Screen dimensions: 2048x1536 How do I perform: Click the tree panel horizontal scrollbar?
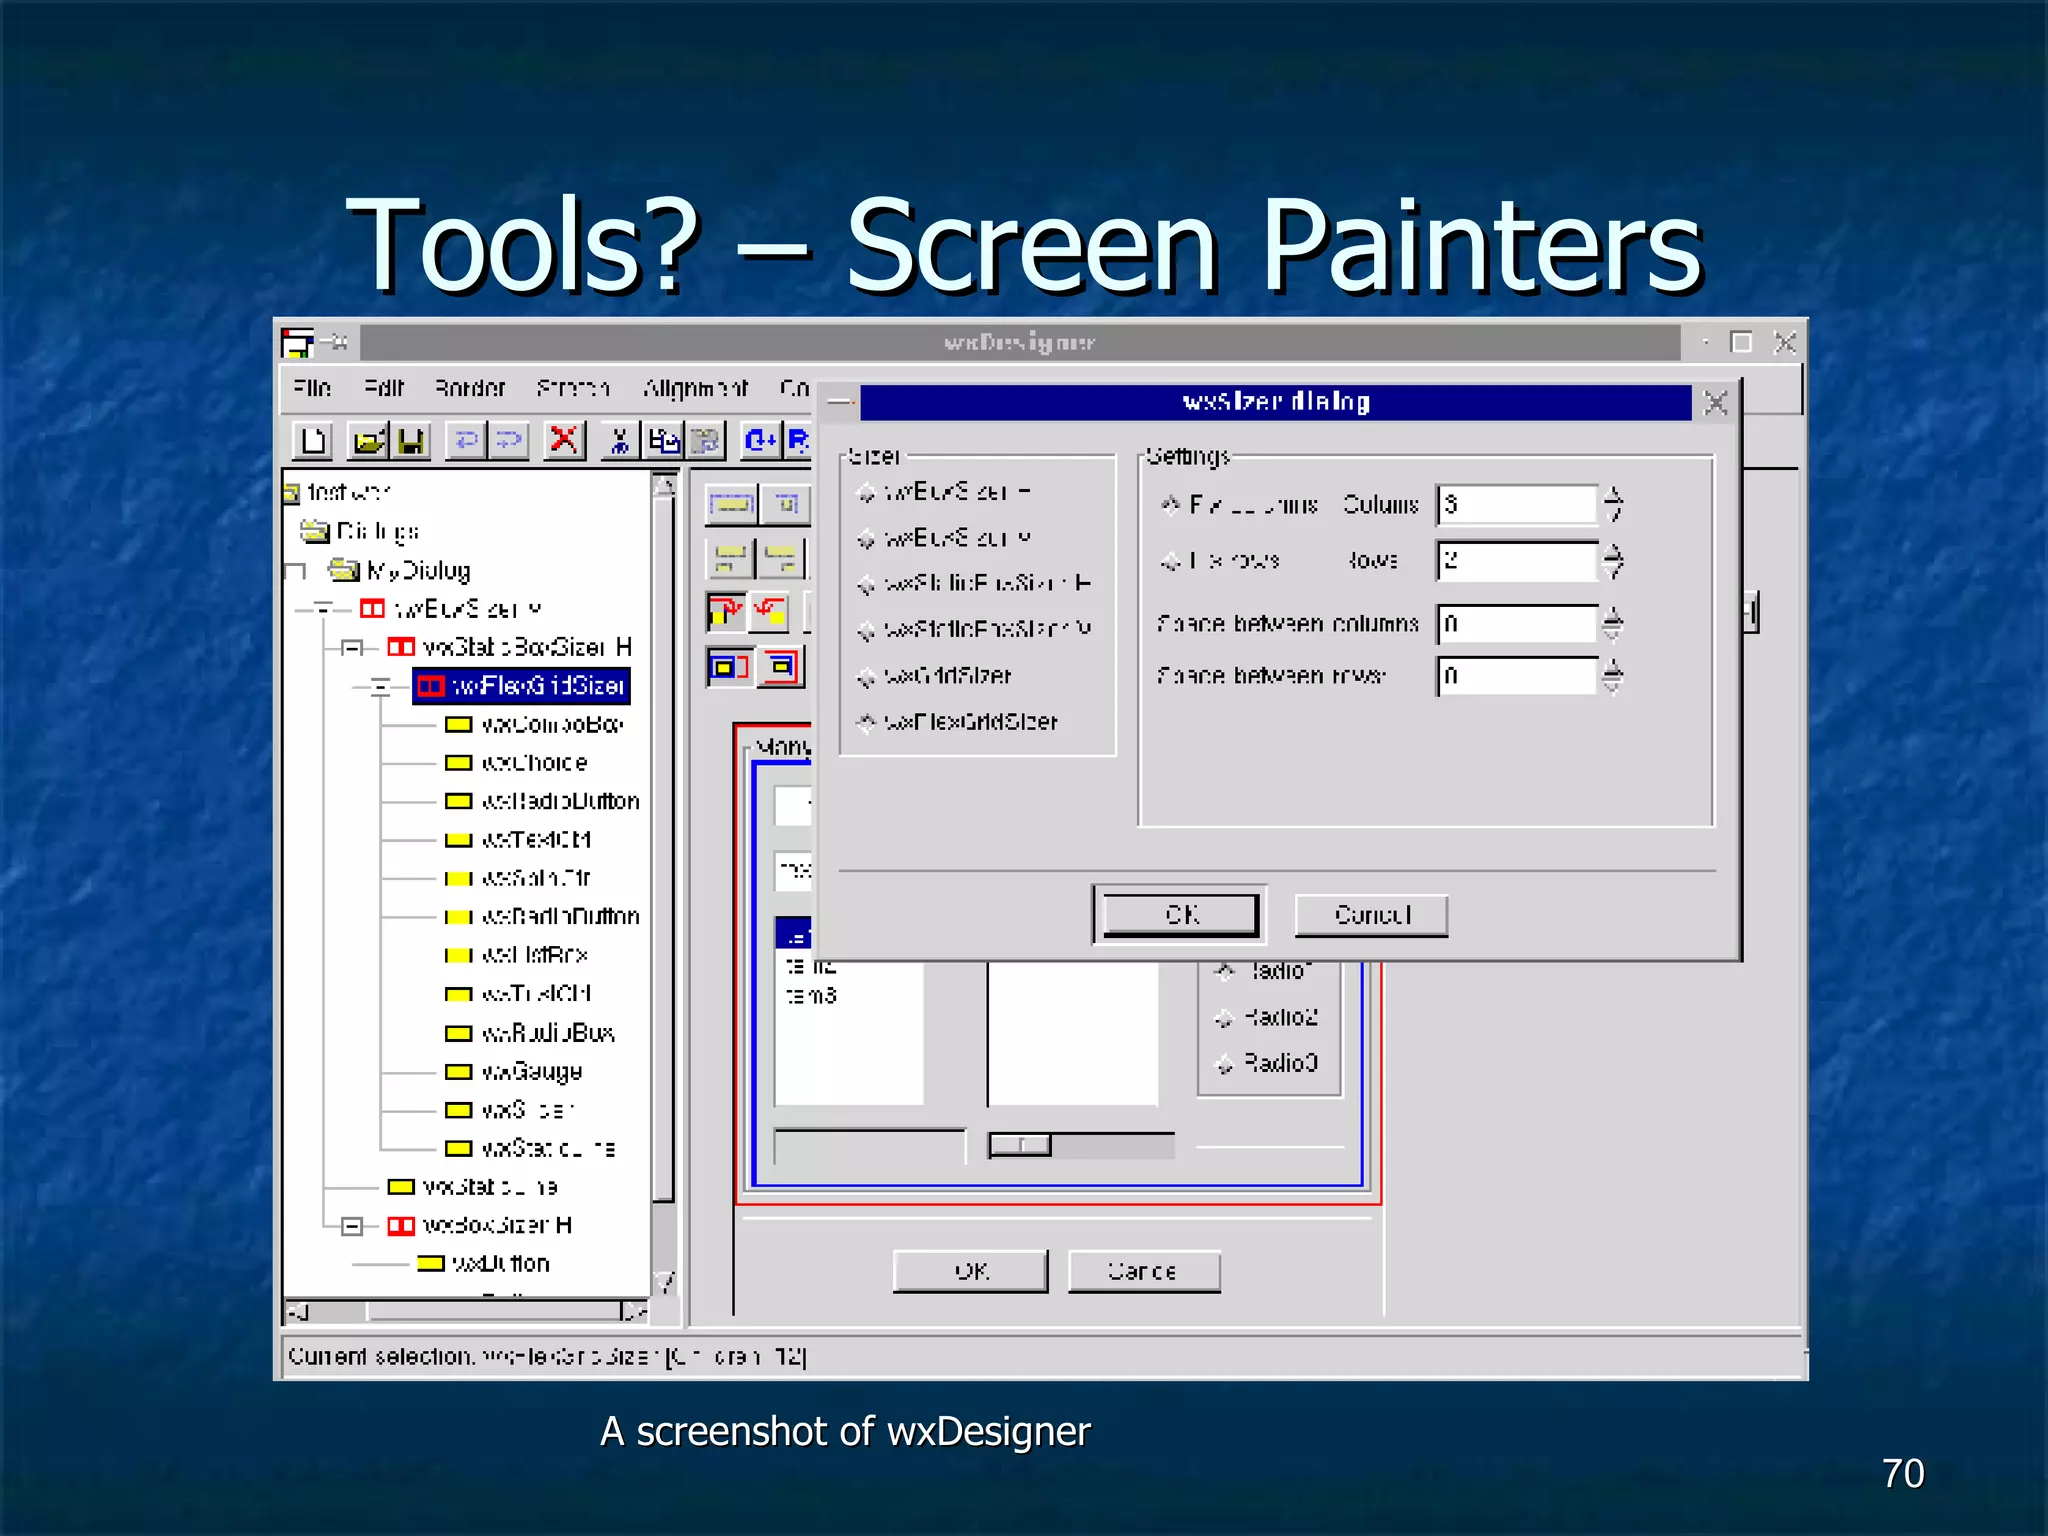click(x=468, y=1311)
